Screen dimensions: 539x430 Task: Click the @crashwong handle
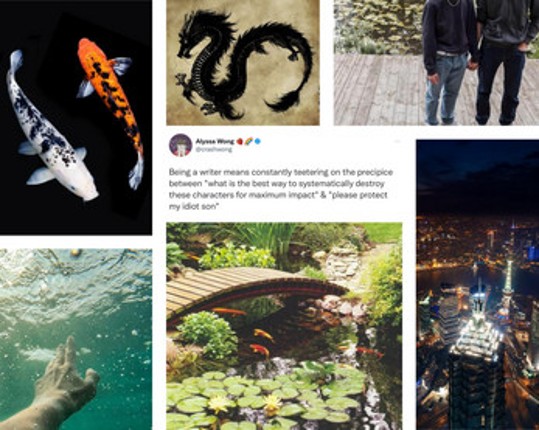pos(214,150)
